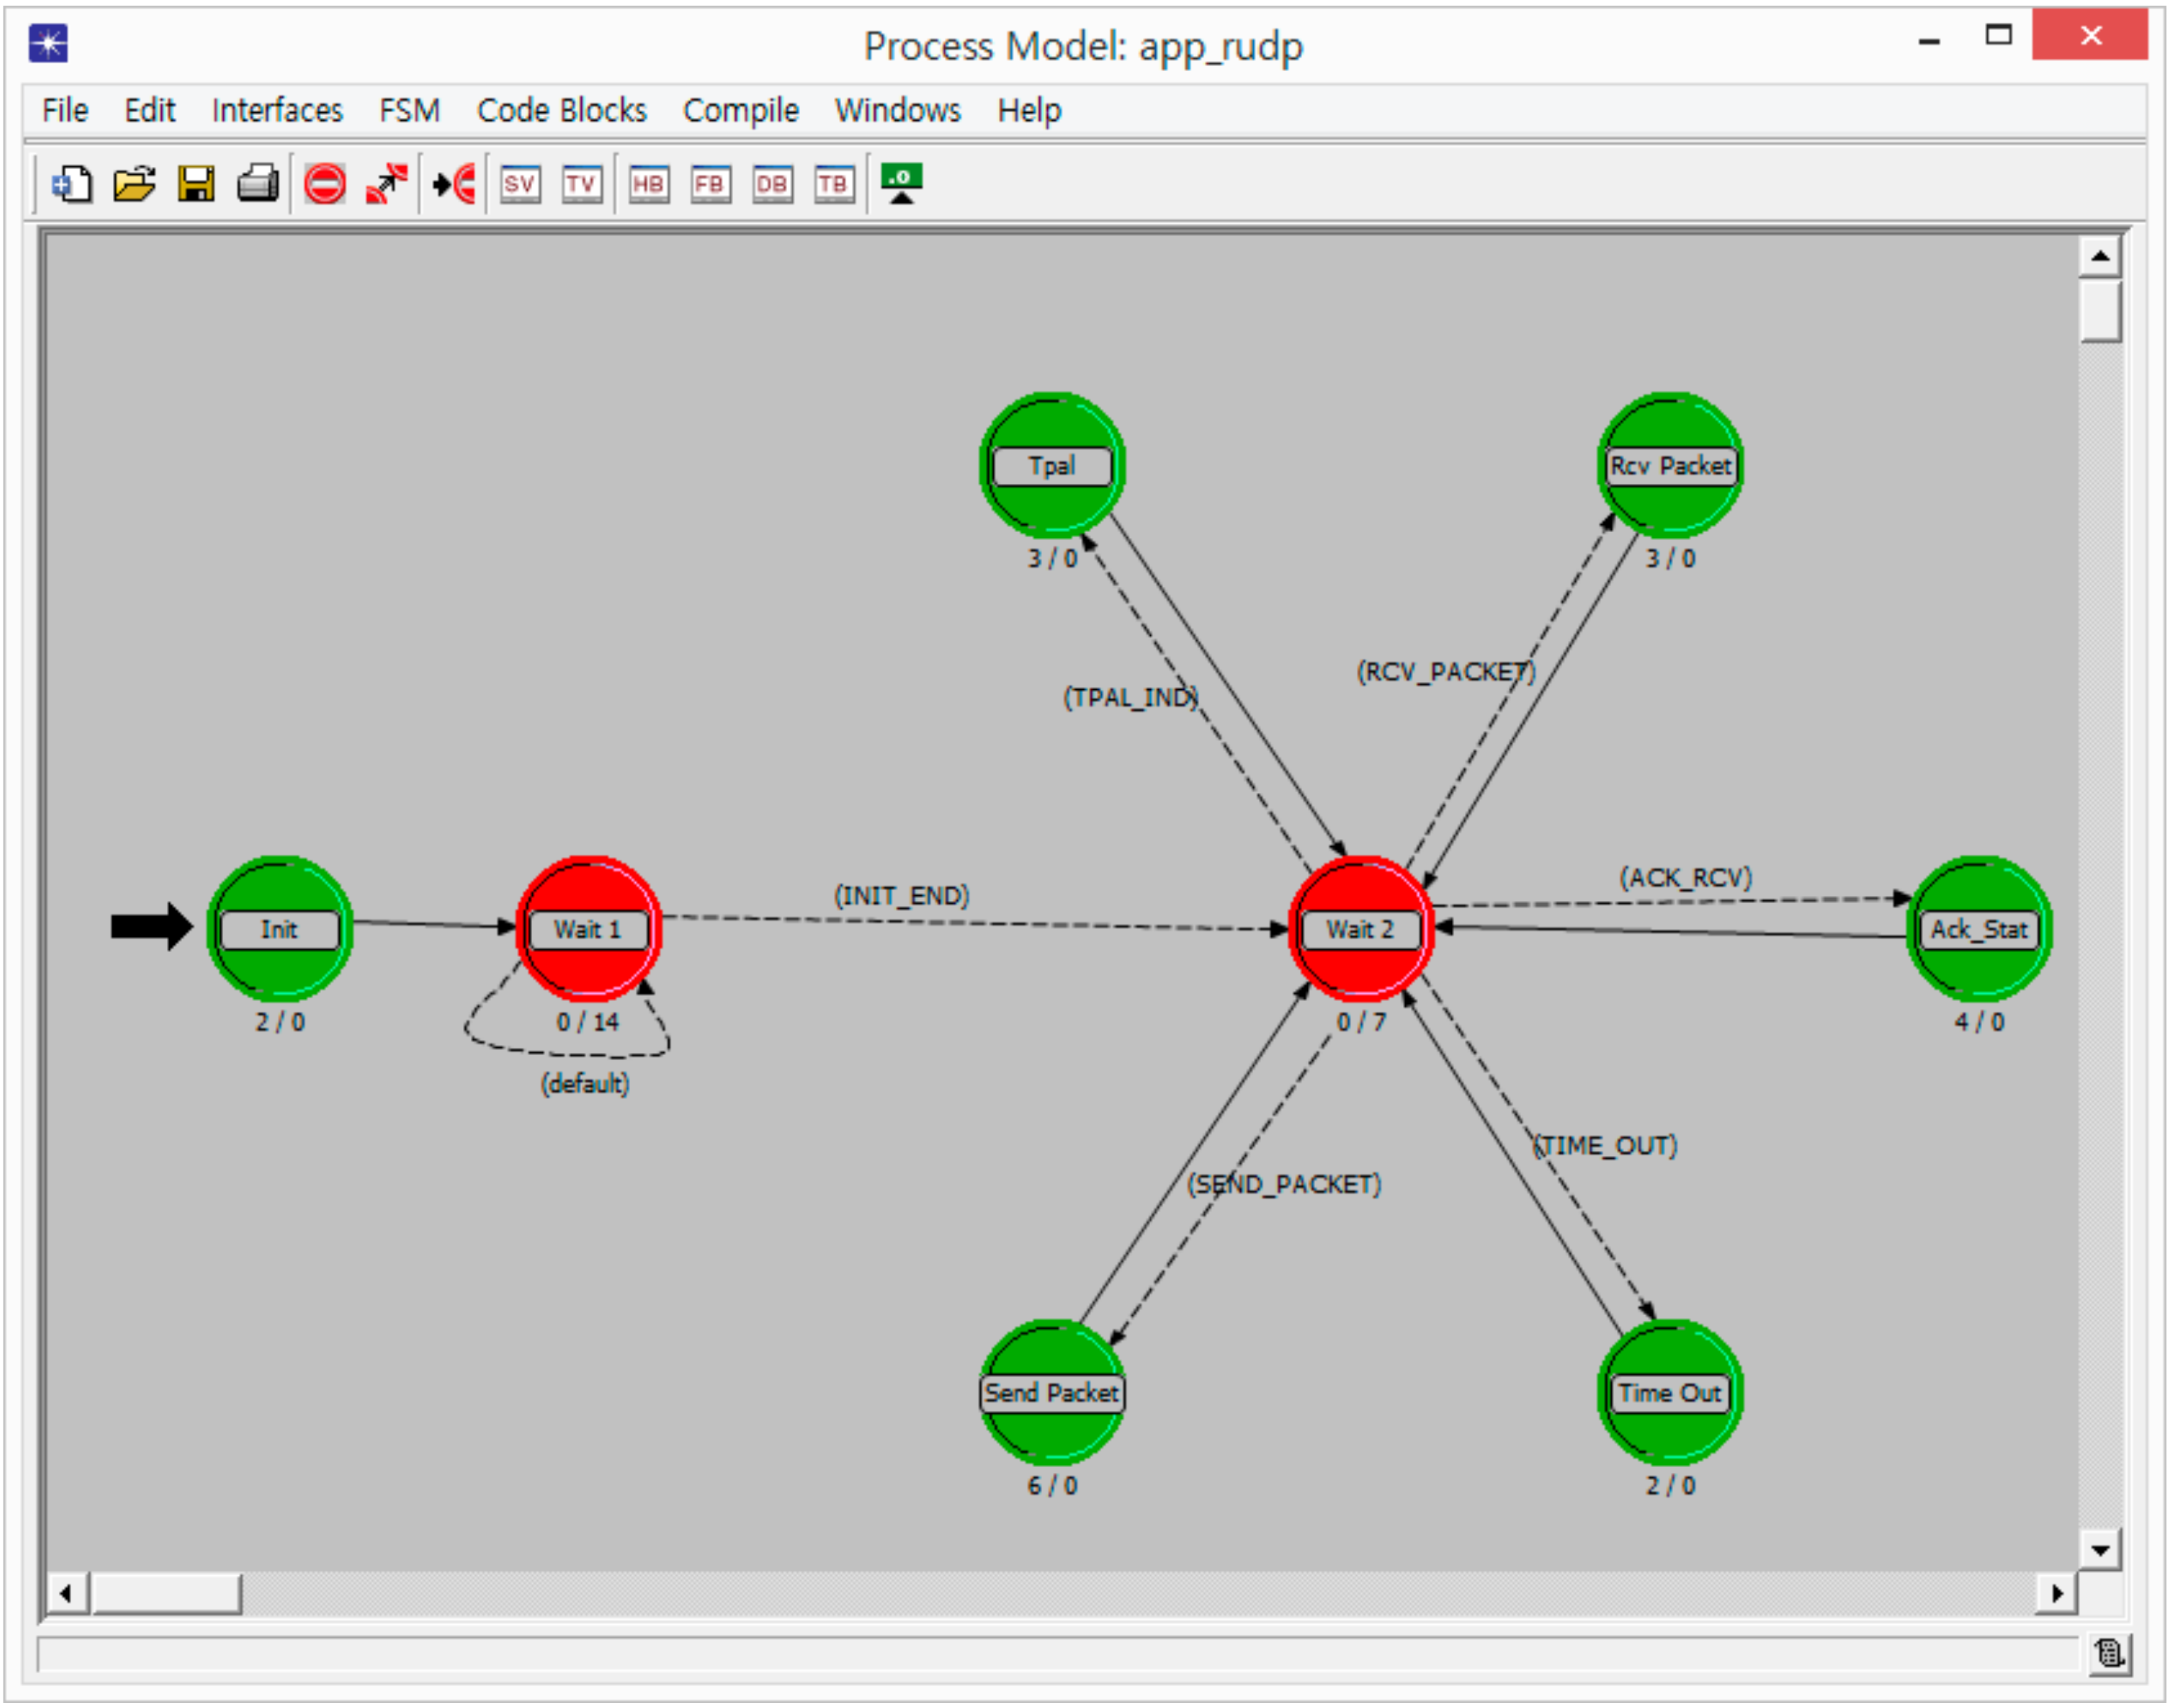2171x1708 pixels.
Task: Open the SV state variables block
Action: tap(520, 184)
